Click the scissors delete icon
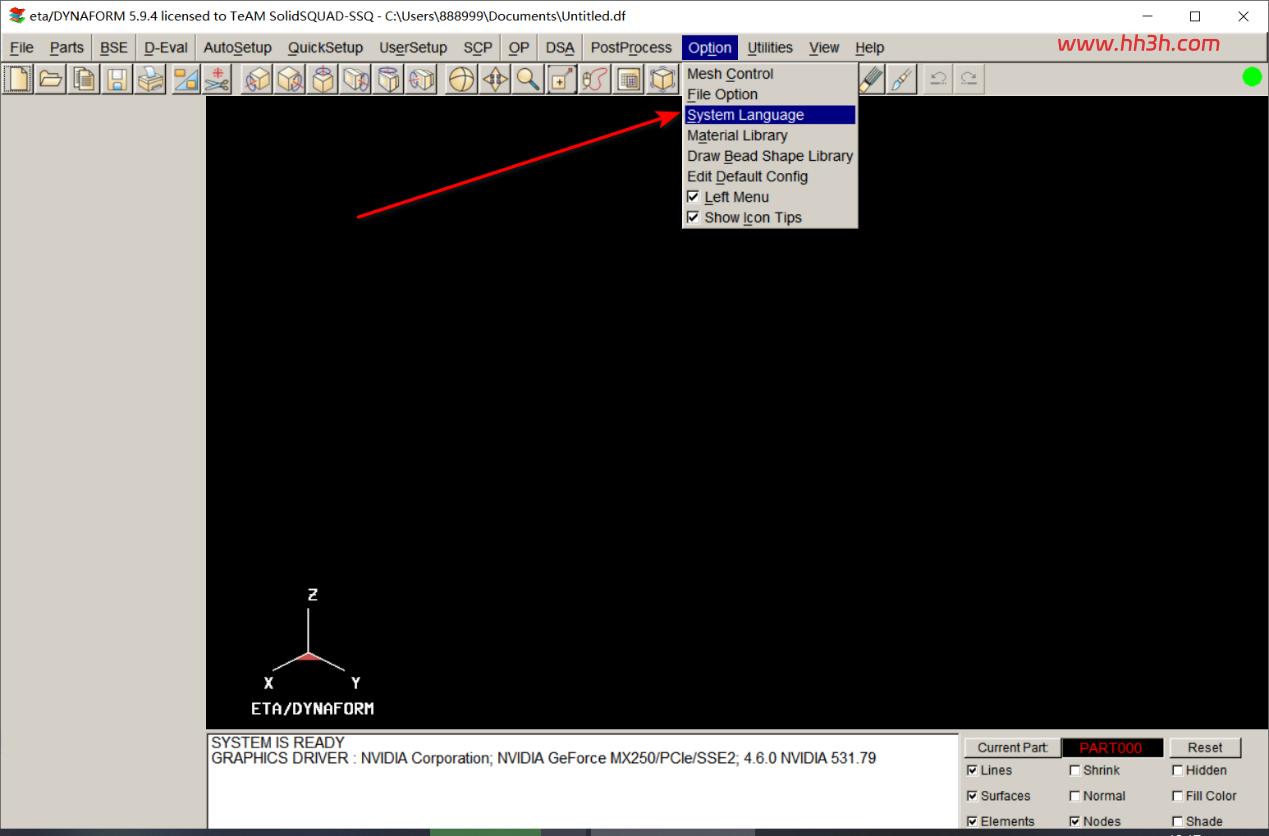1269x836 pixels. 217,79
